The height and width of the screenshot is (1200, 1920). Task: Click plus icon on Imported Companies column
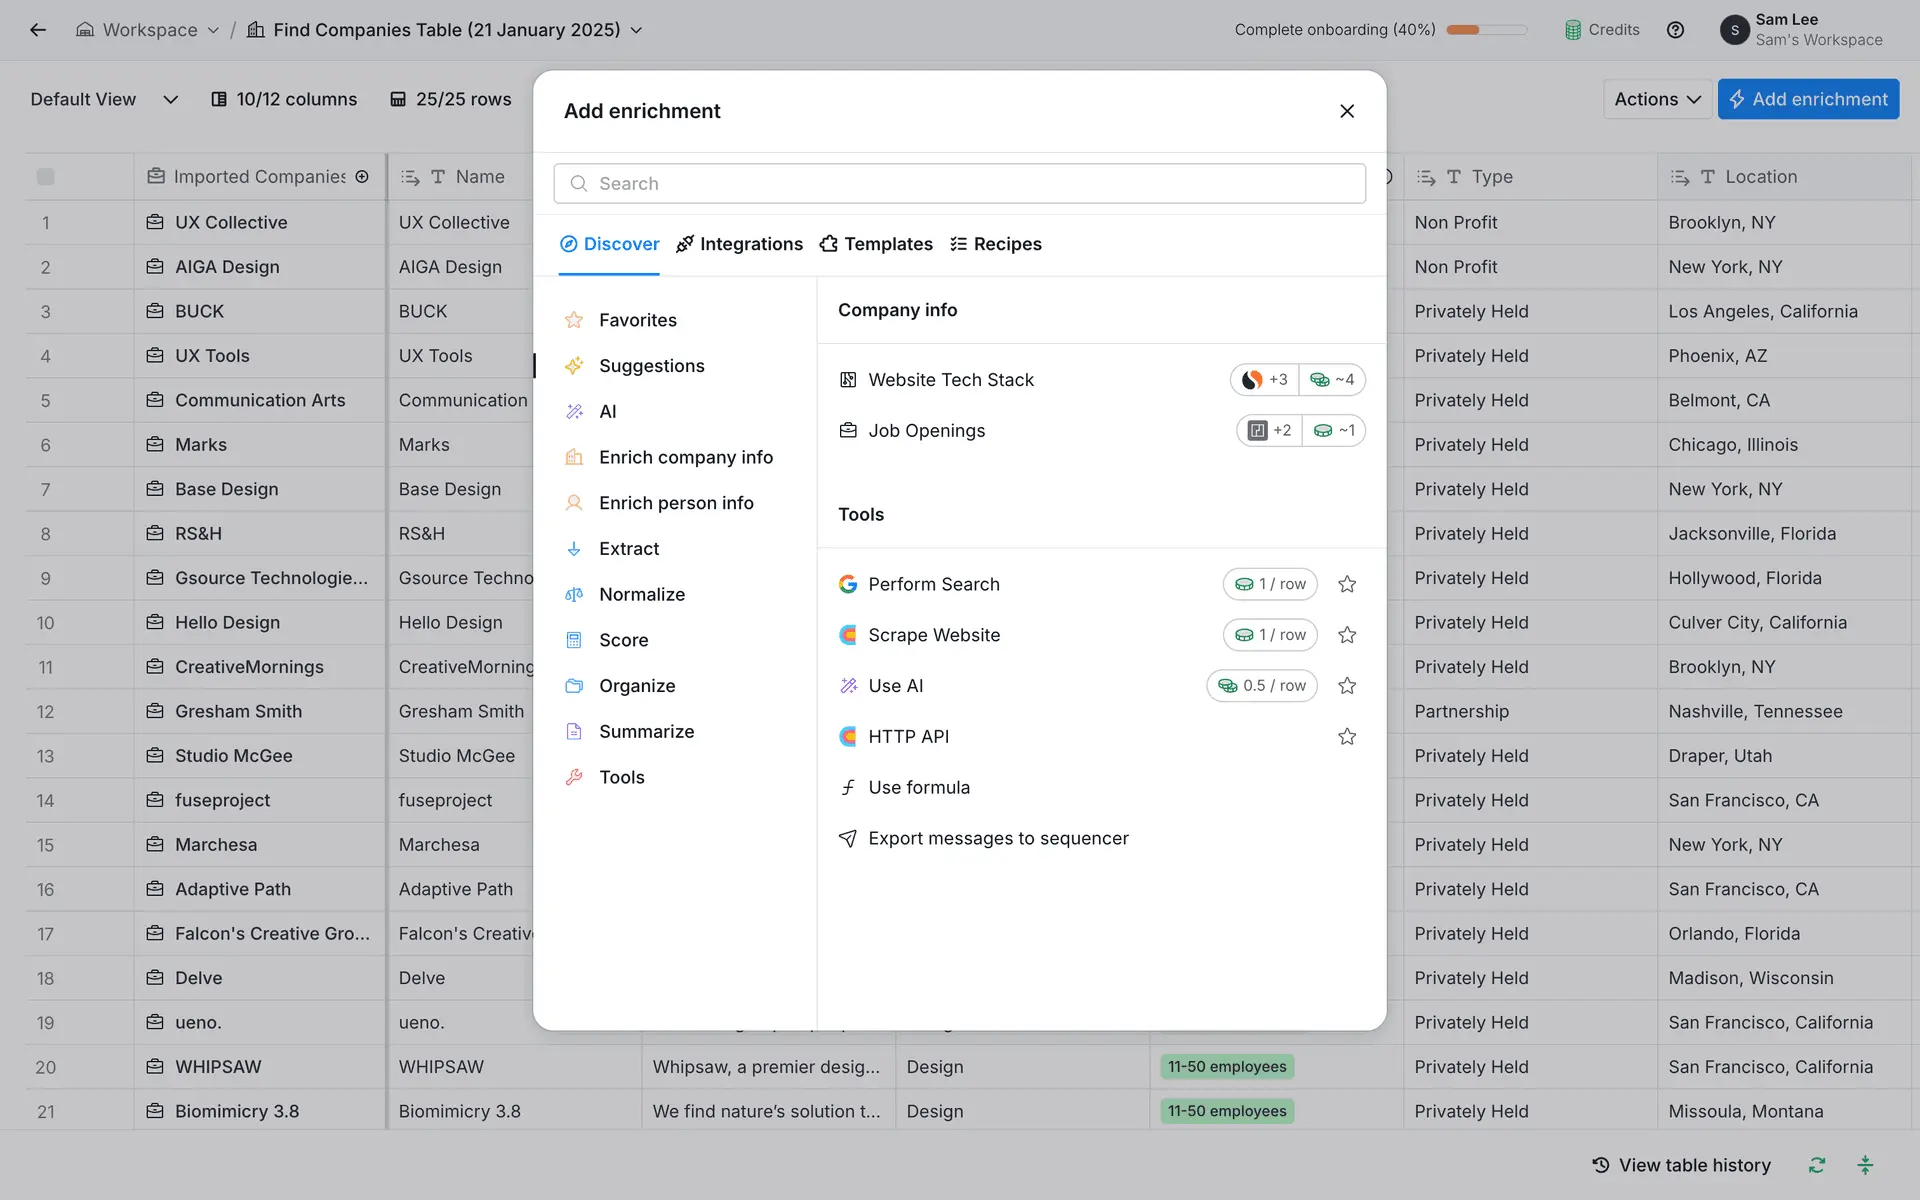pos(362,177)
